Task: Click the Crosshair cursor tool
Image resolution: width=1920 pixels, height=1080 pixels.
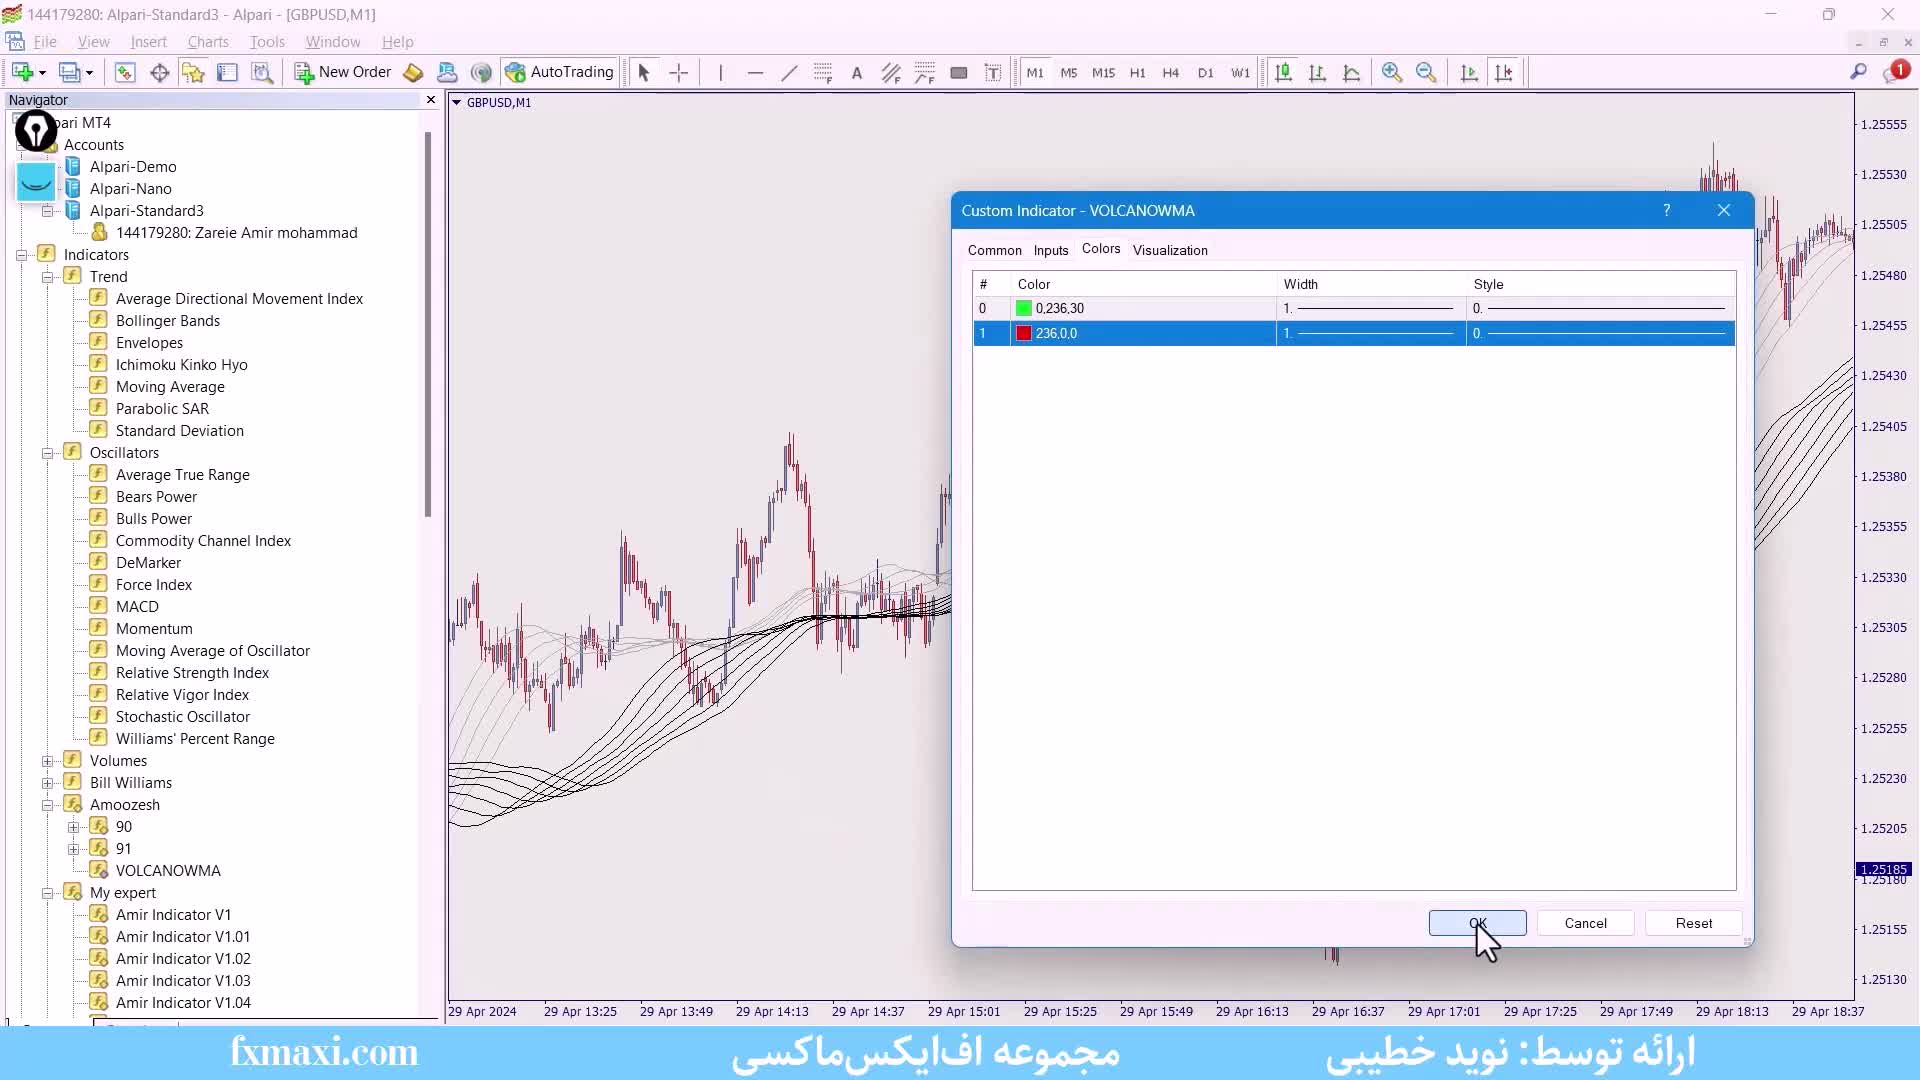Action: 678,72
